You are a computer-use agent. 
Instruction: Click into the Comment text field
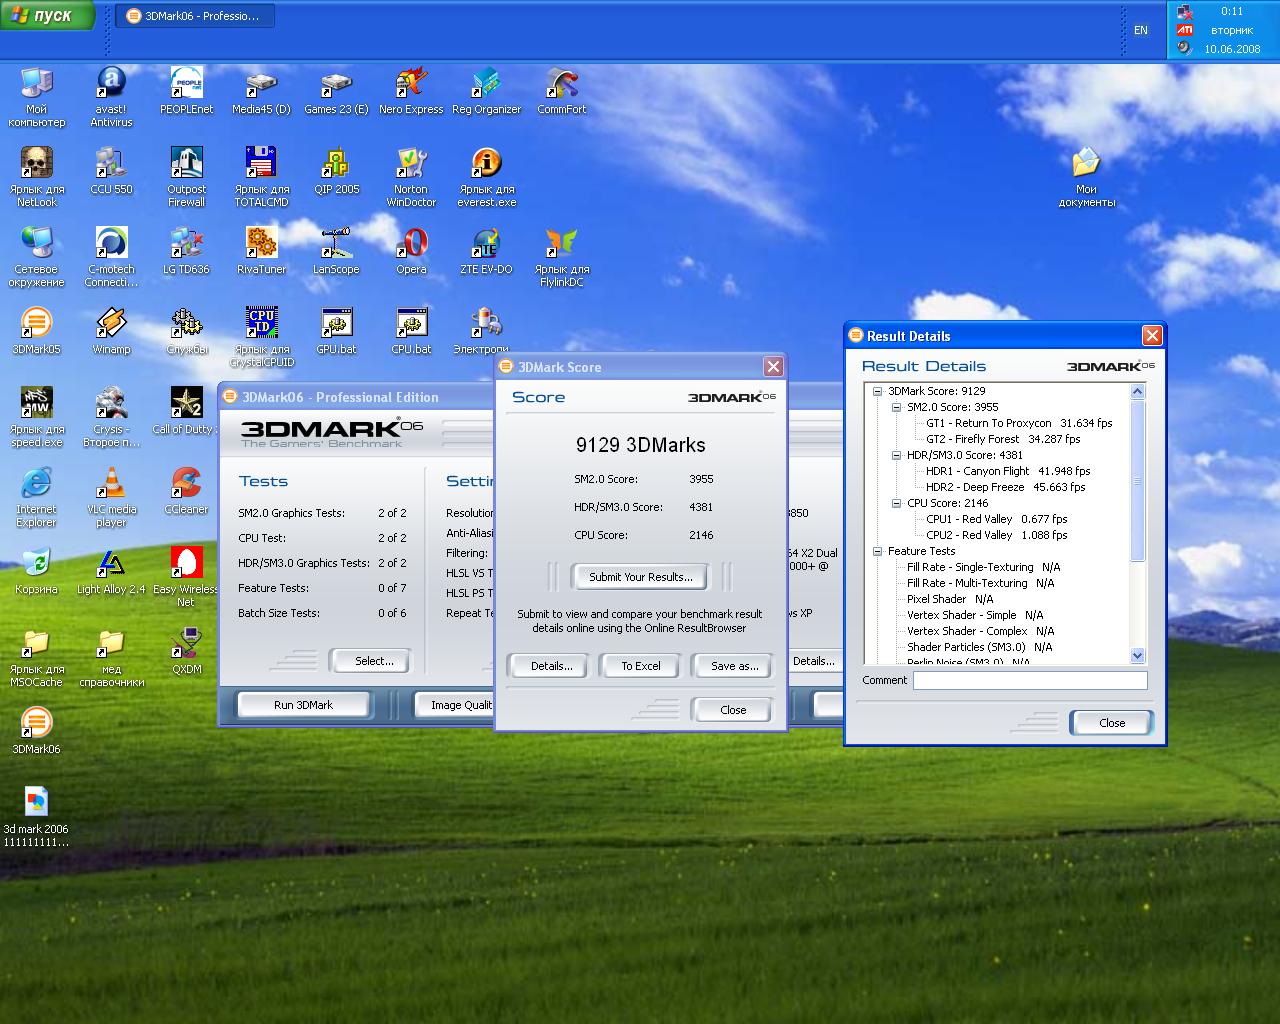coord(1030,680)
